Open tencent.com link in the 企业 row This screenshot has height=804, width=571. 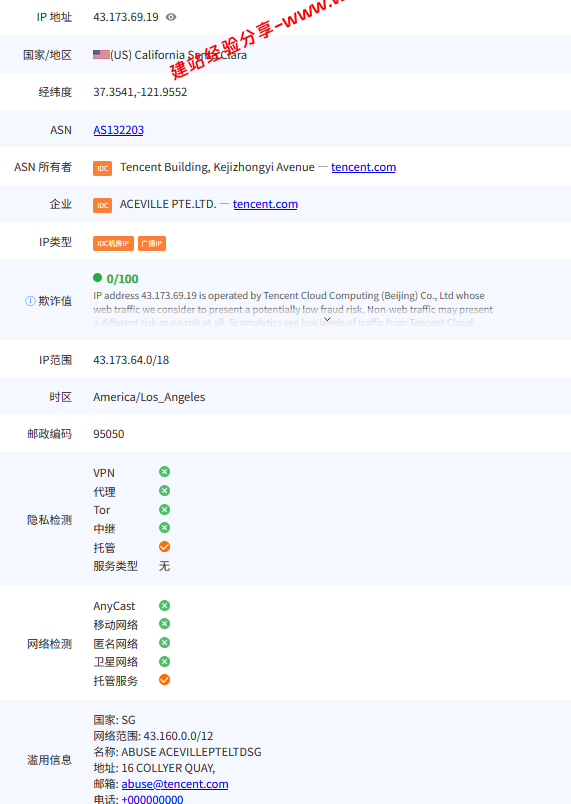(x=265, y=204)
